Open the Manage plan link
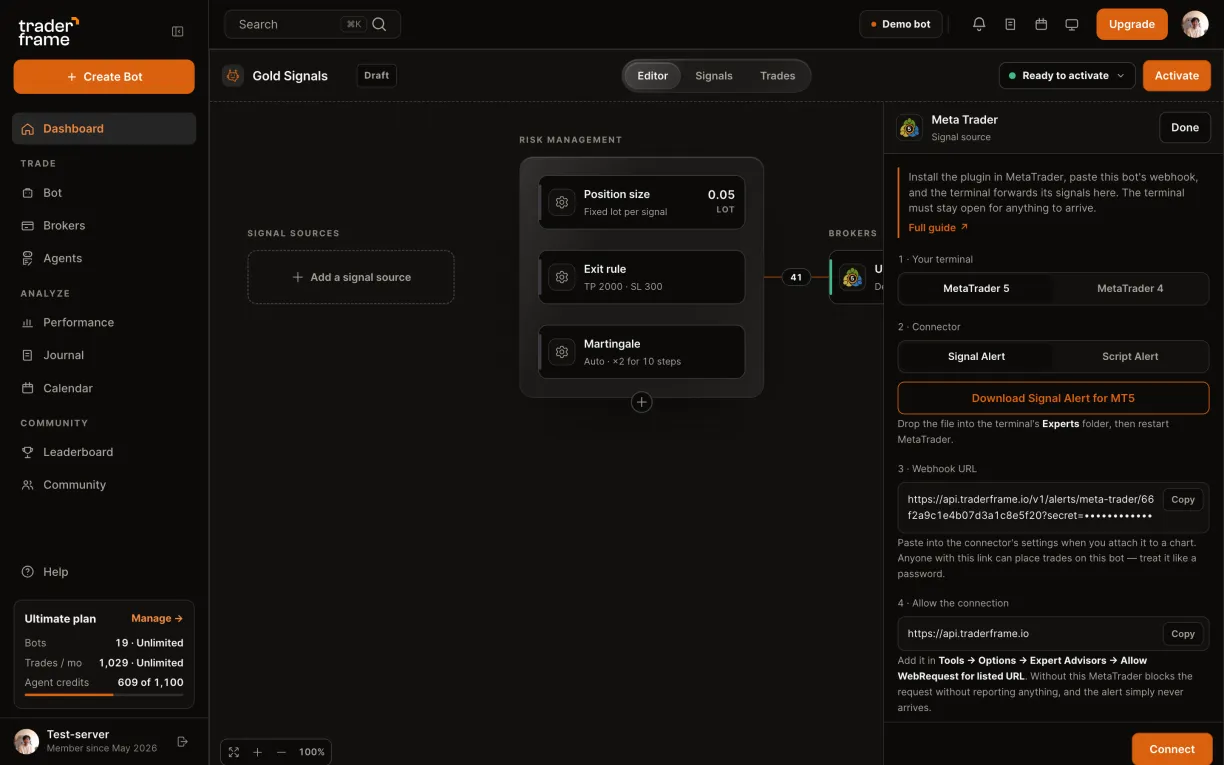This screenshot has width=1224, height=765. coord(157,619)
